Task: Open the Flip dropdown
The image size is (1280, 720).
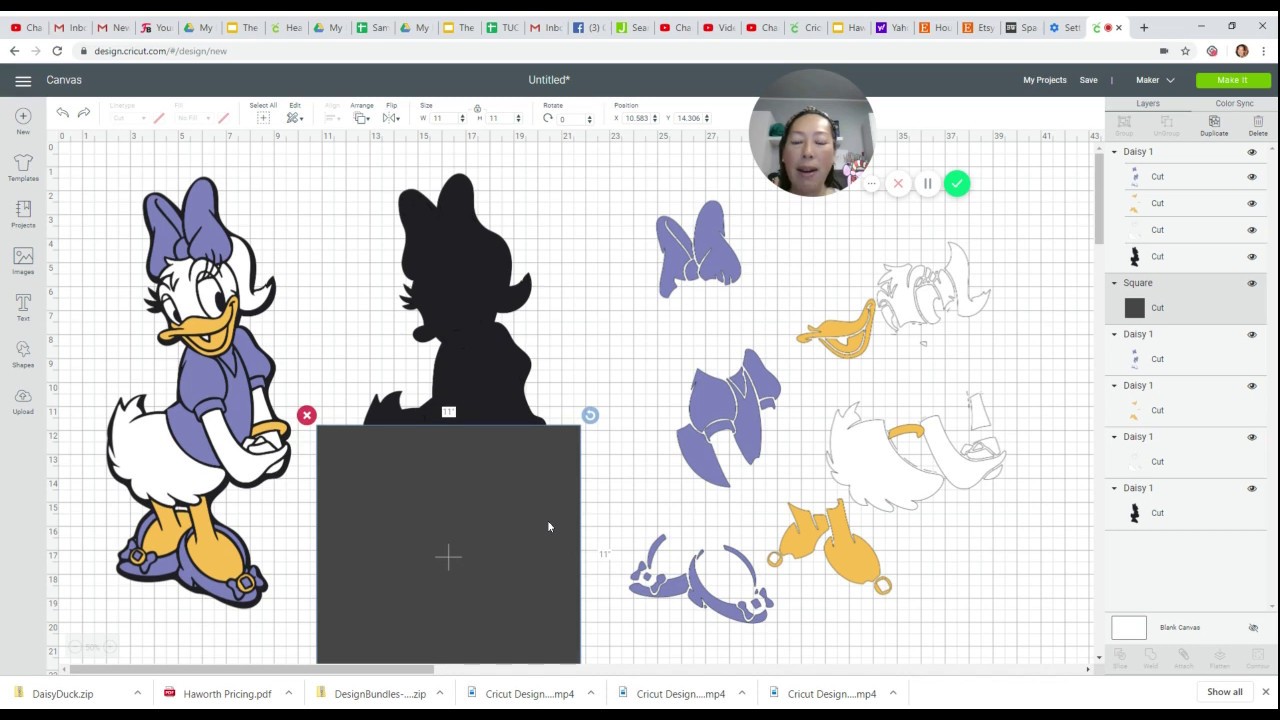Action: [x=391, y=118]
